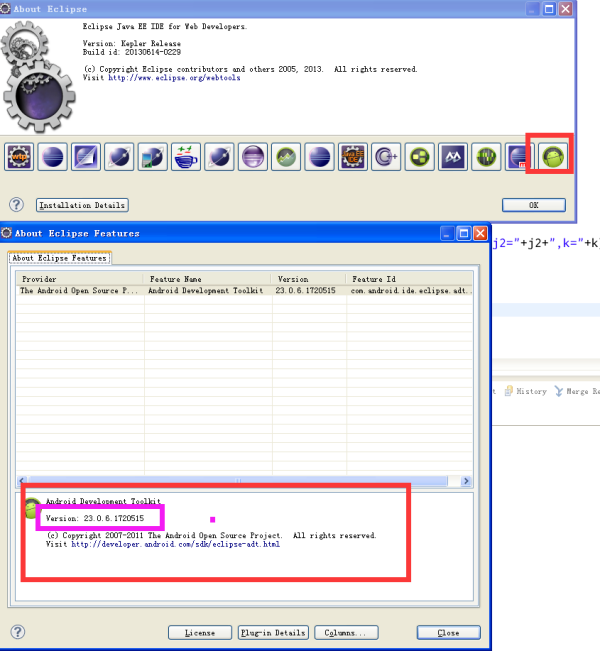The height and width of the screenshot is (651, 600).
Task: Click the License button
Action: [200, 633]
